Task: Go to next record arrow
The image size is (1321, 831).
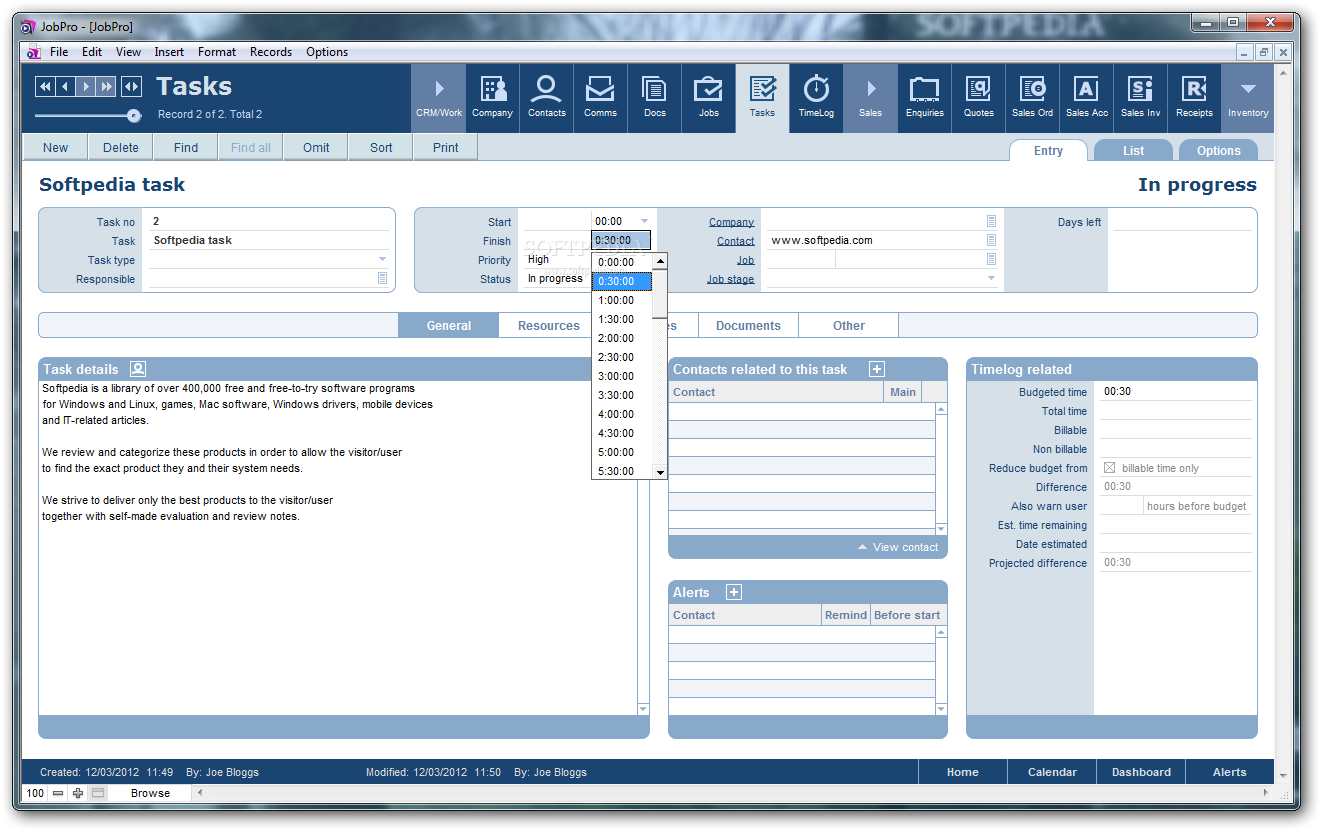Action: pyautogui.click(x=86, y=87)
